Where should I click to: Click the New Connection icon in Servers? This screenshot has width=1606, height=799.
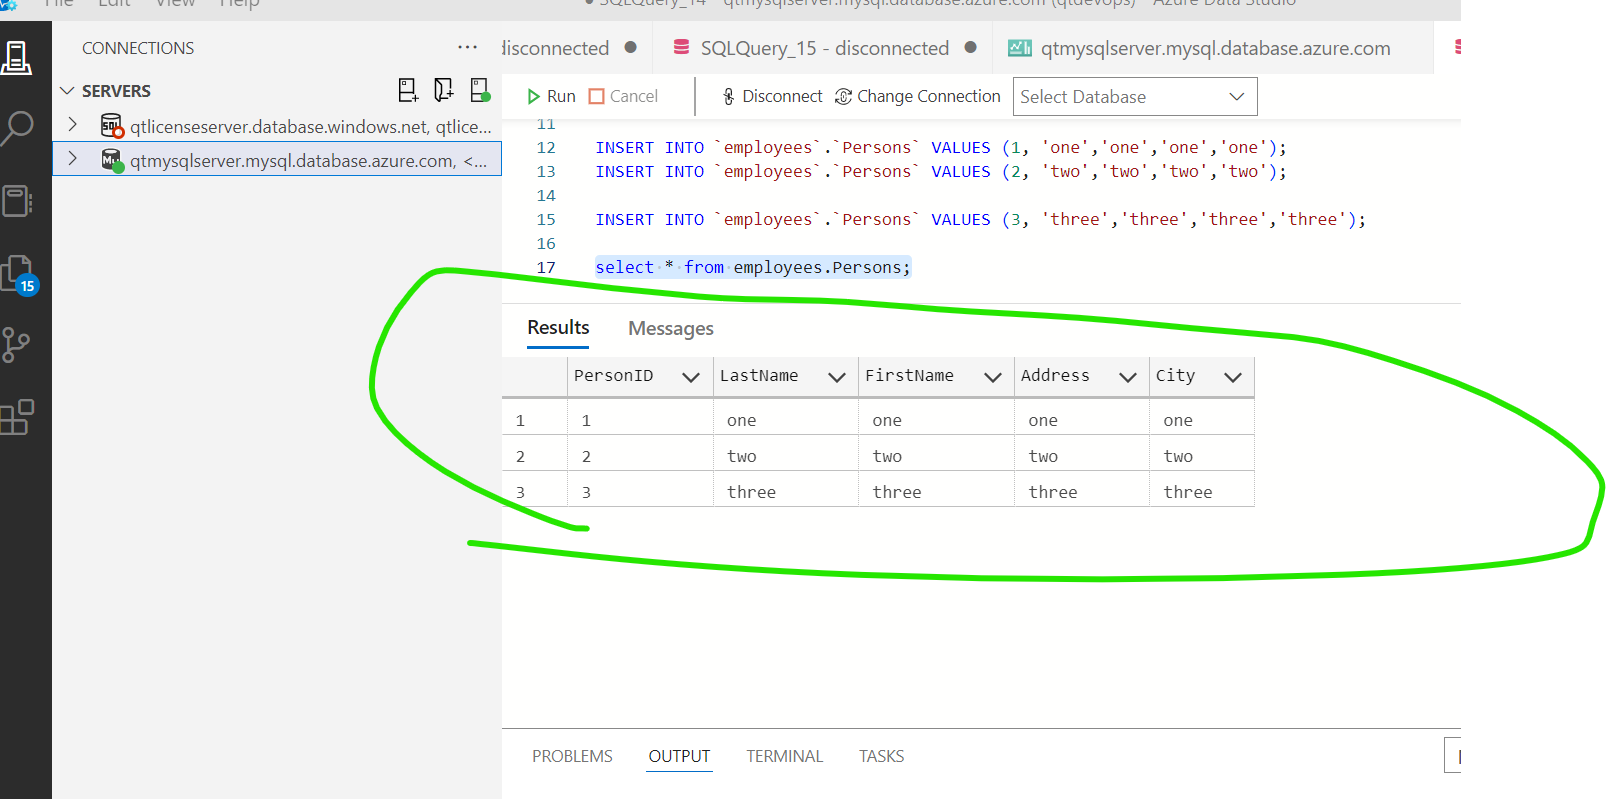pos(408,90)
